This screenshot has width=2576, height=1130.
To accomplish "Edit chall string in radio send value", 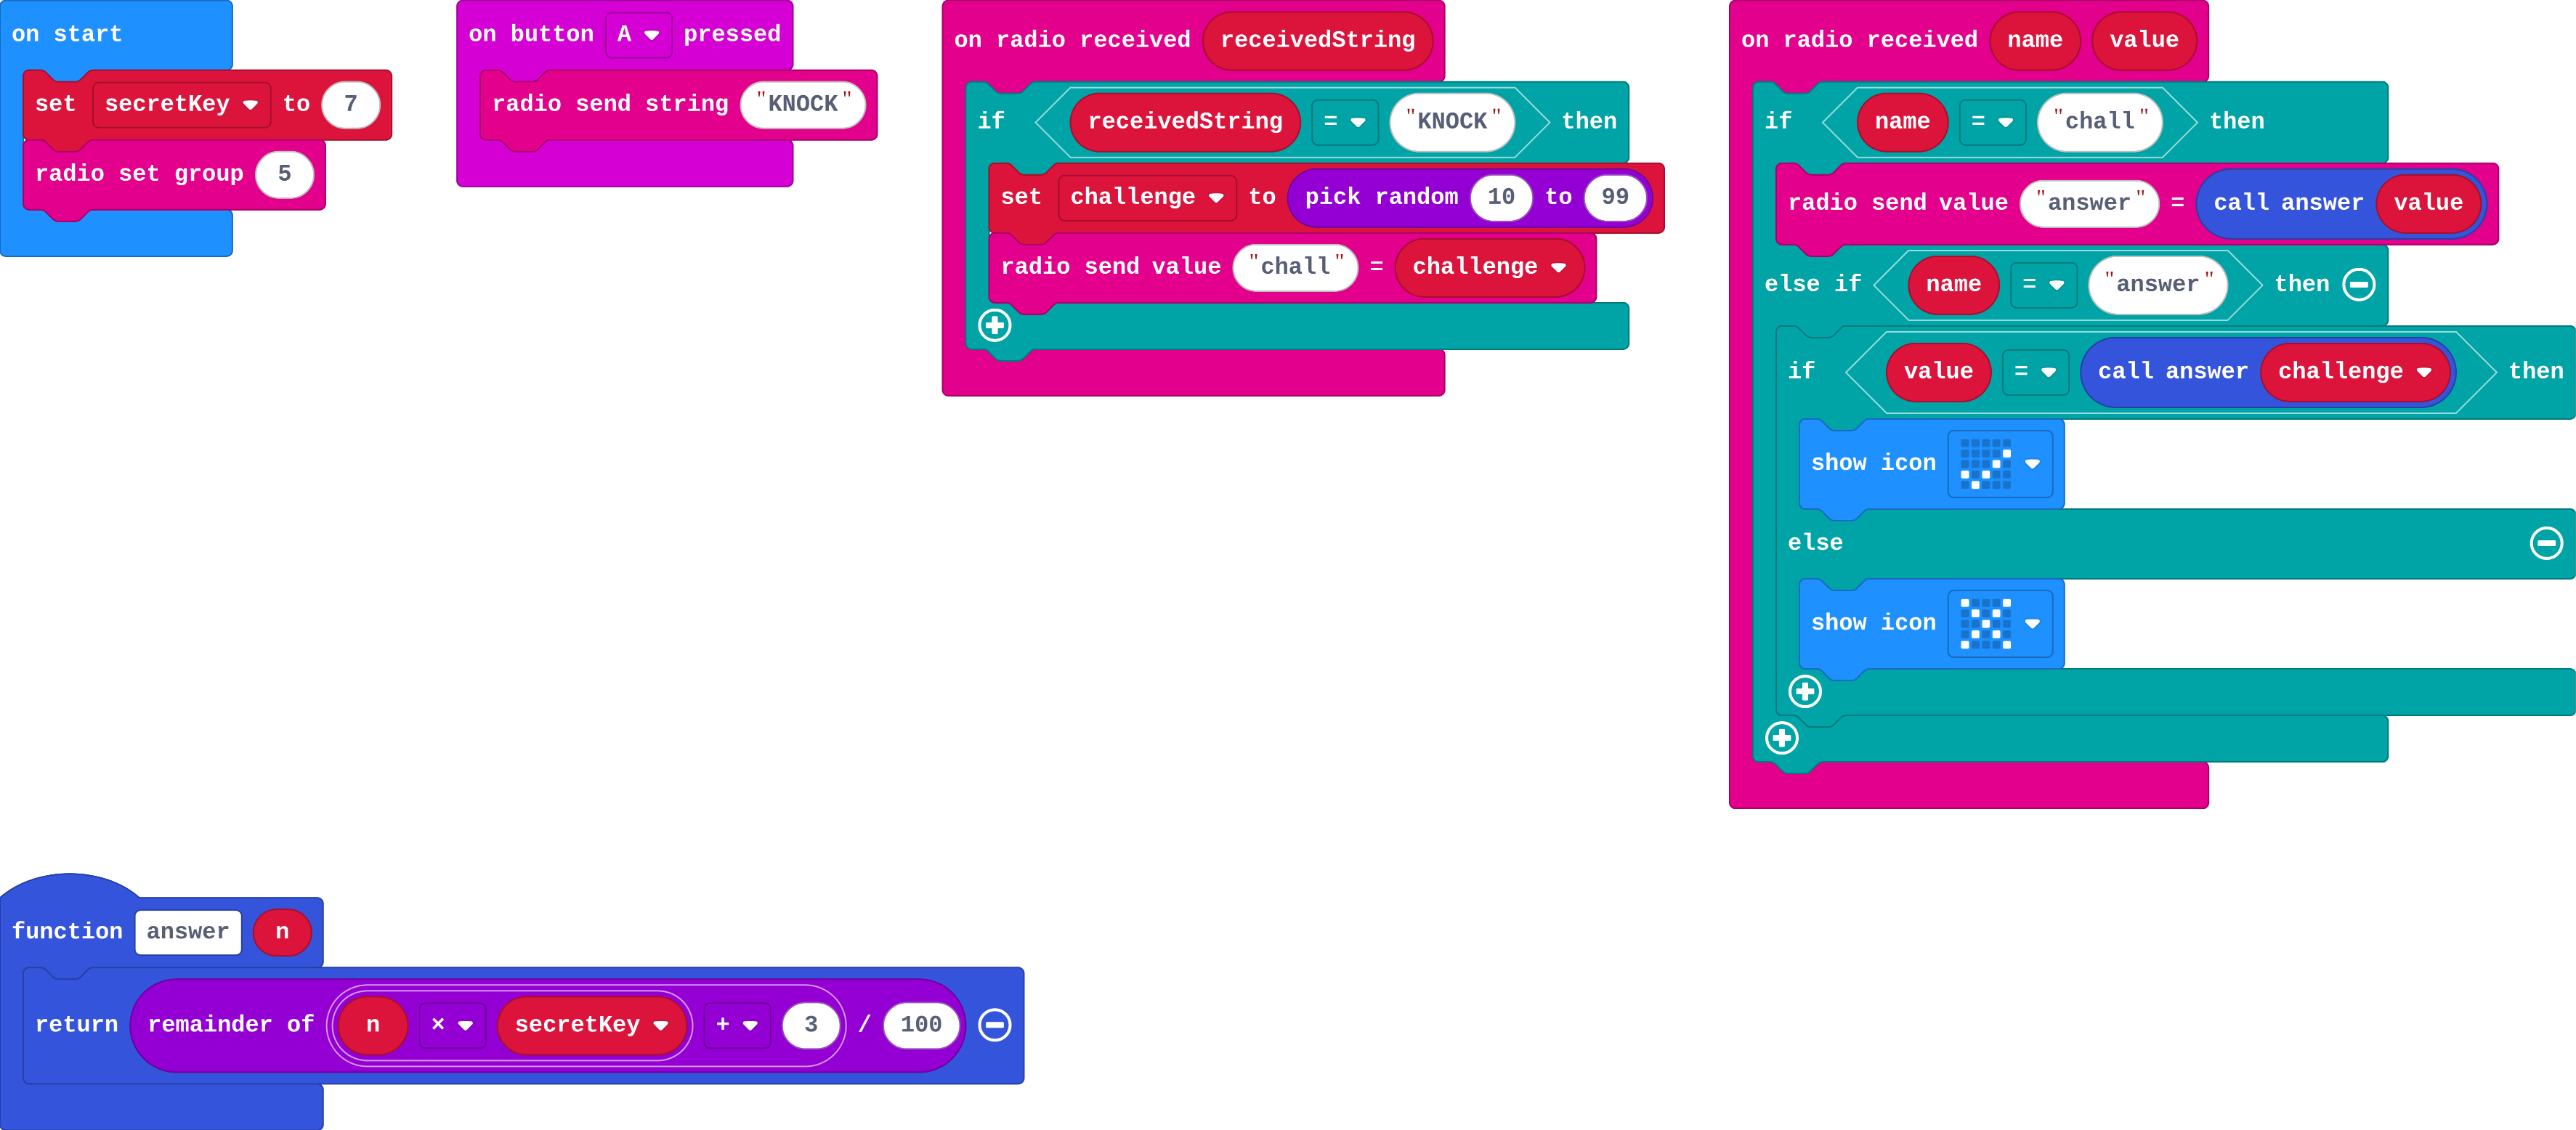I will pos(1296,267).
